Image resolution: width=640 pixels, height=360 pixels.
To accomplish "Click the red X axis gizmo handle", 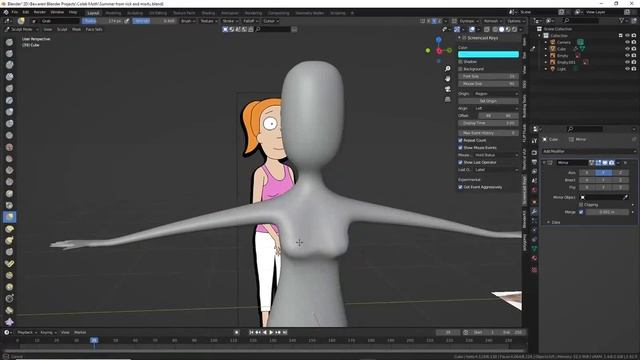I will (x=439, y=51).
